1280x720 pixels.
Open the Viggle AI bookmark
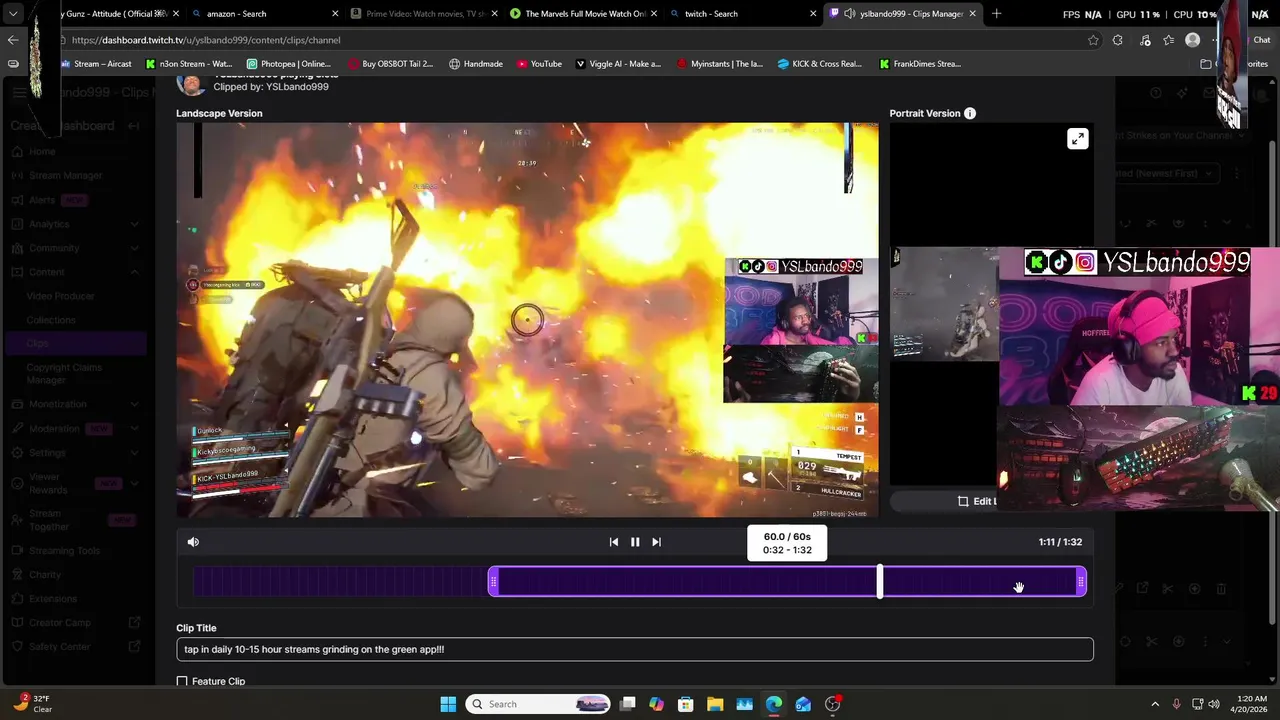click(618, 64)
